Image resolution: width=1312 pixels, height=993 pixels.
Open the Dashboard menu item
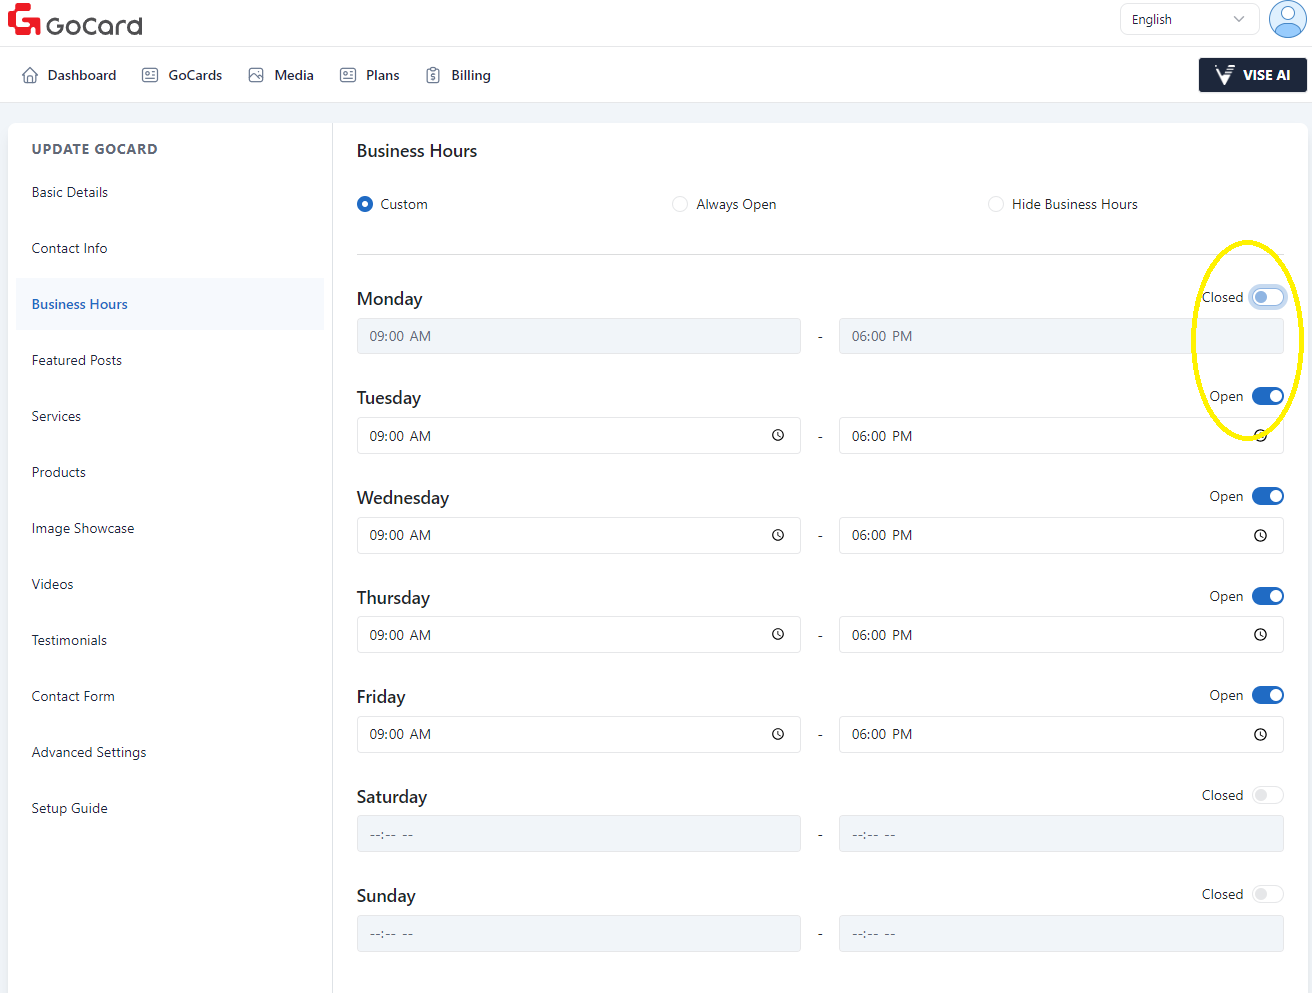(69, 75)
